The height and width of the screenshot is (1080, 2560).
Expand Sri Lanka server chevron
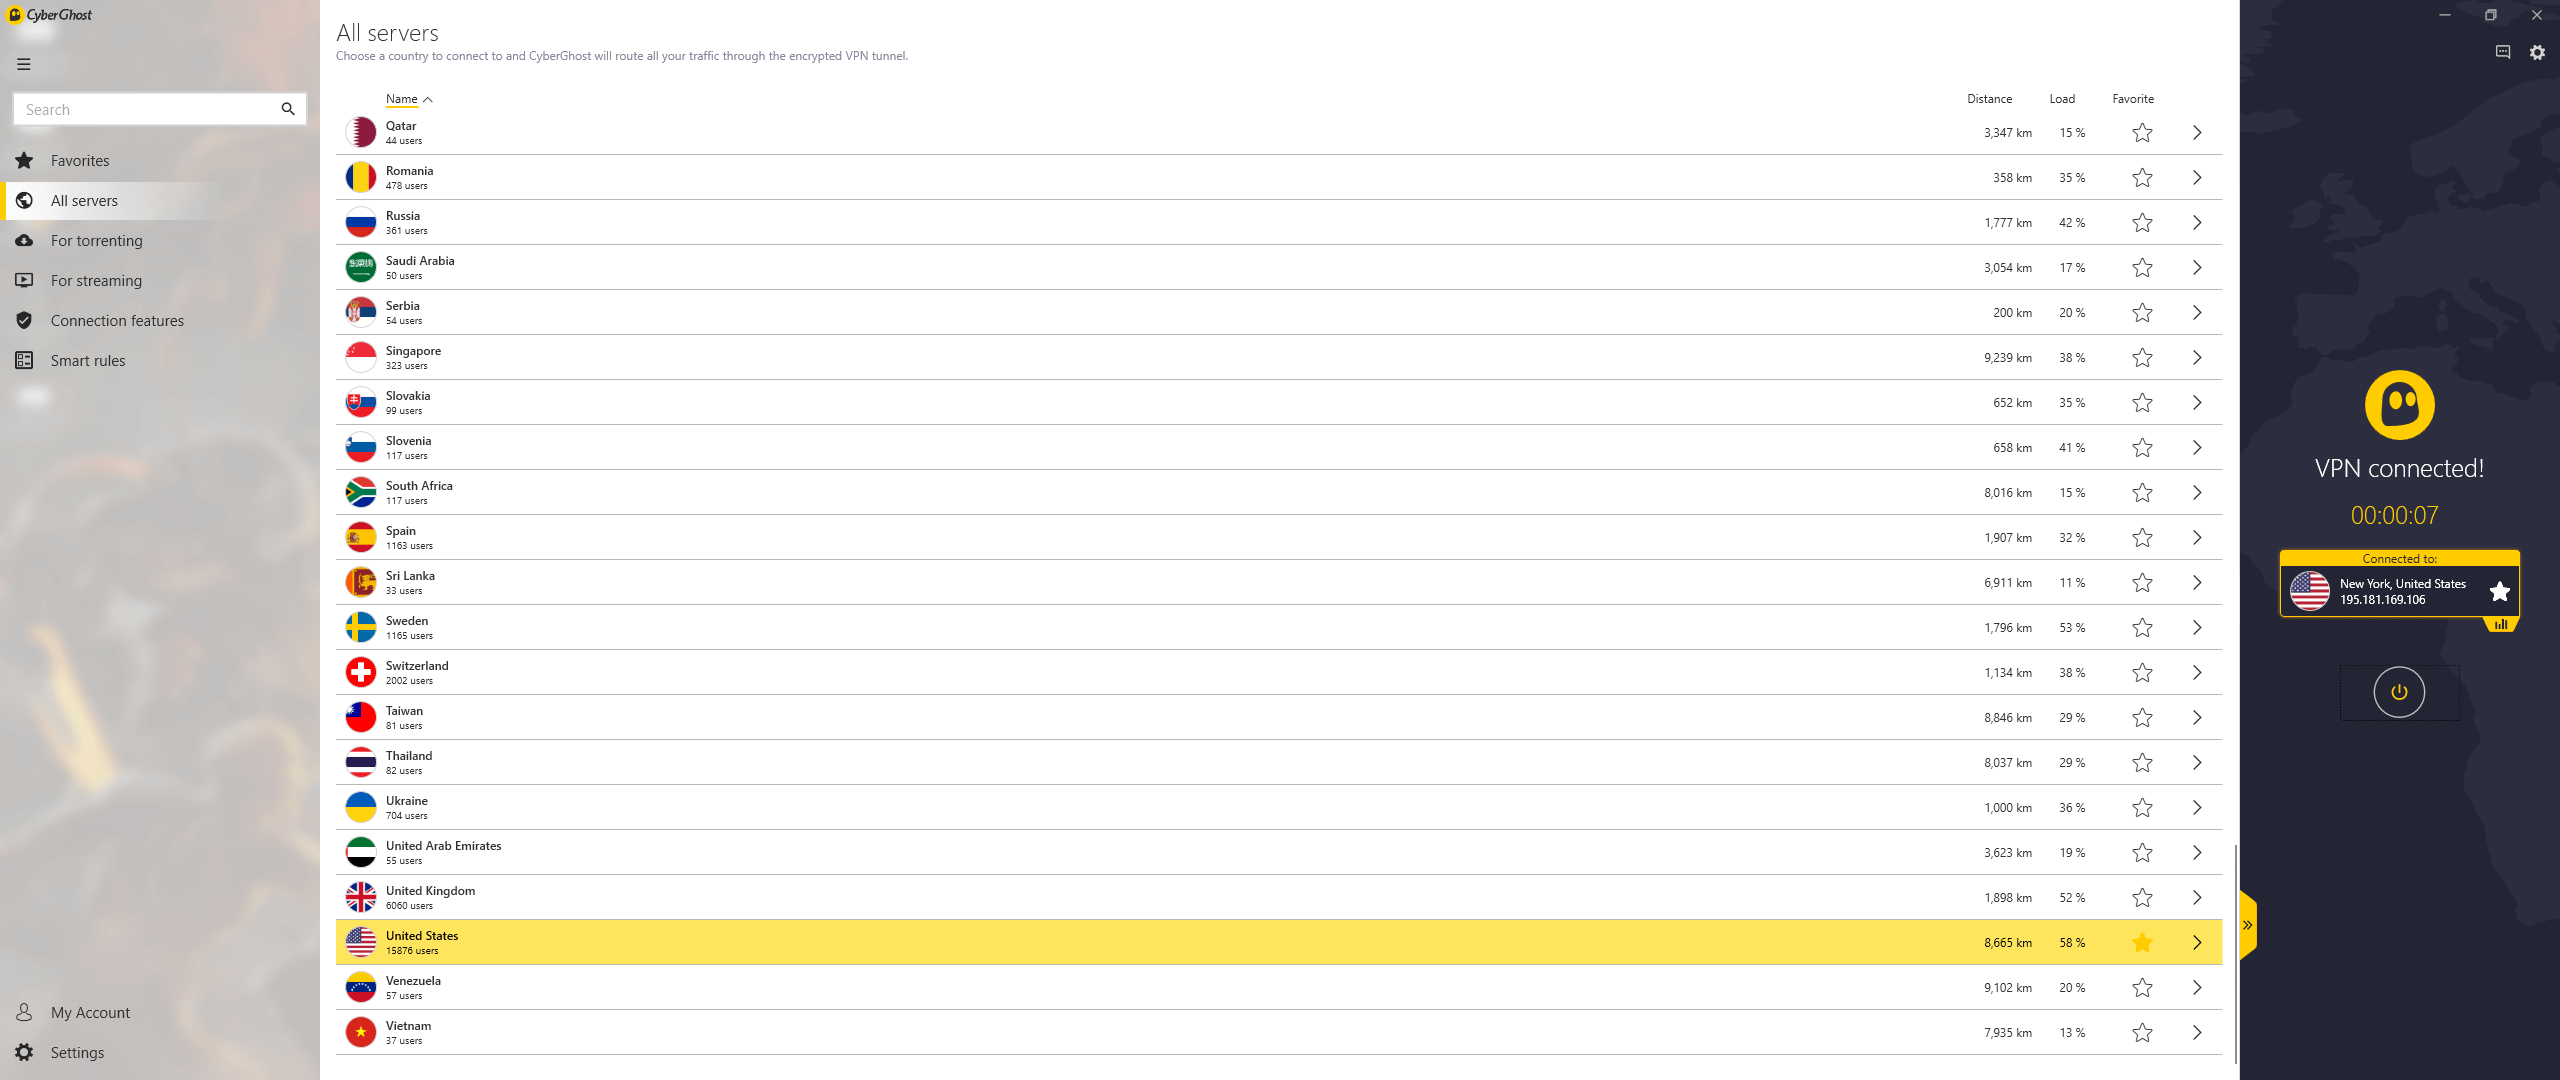2197,582
